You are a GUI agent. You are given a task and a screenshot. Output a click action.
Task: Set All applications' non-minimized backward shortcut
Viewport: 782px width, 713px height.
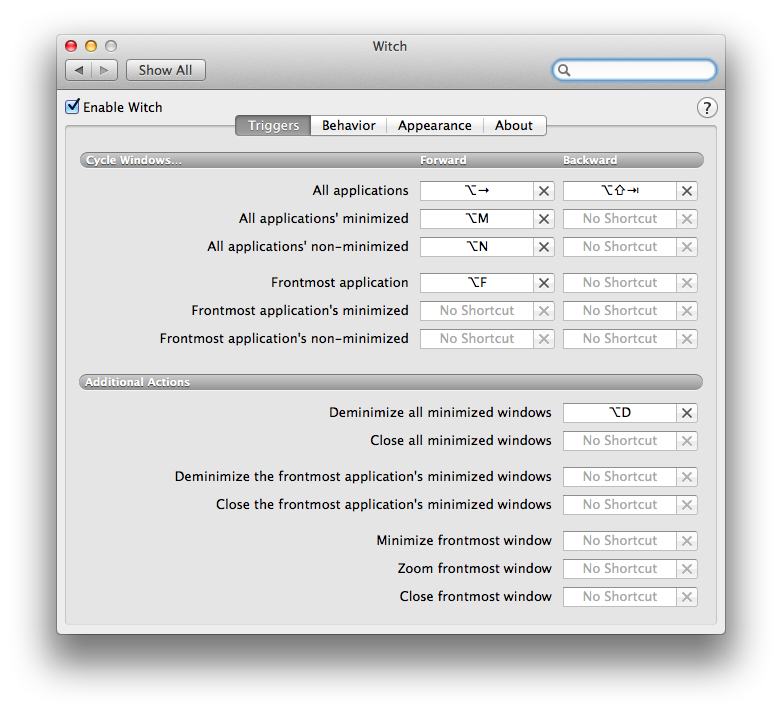[620, 247]
